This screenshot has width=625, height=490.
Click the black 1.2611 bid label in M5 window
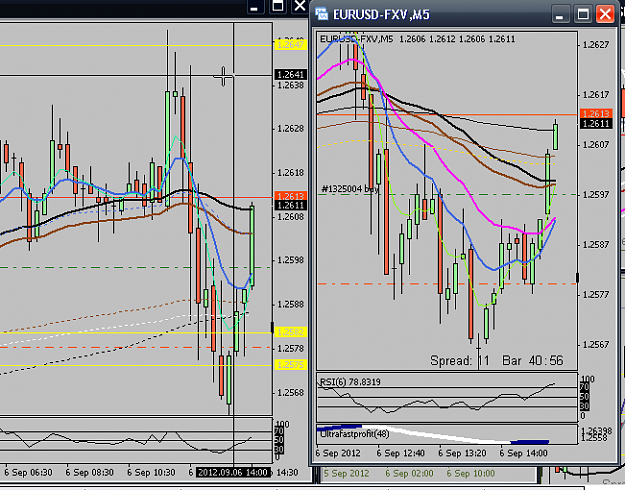coord(596,124)
